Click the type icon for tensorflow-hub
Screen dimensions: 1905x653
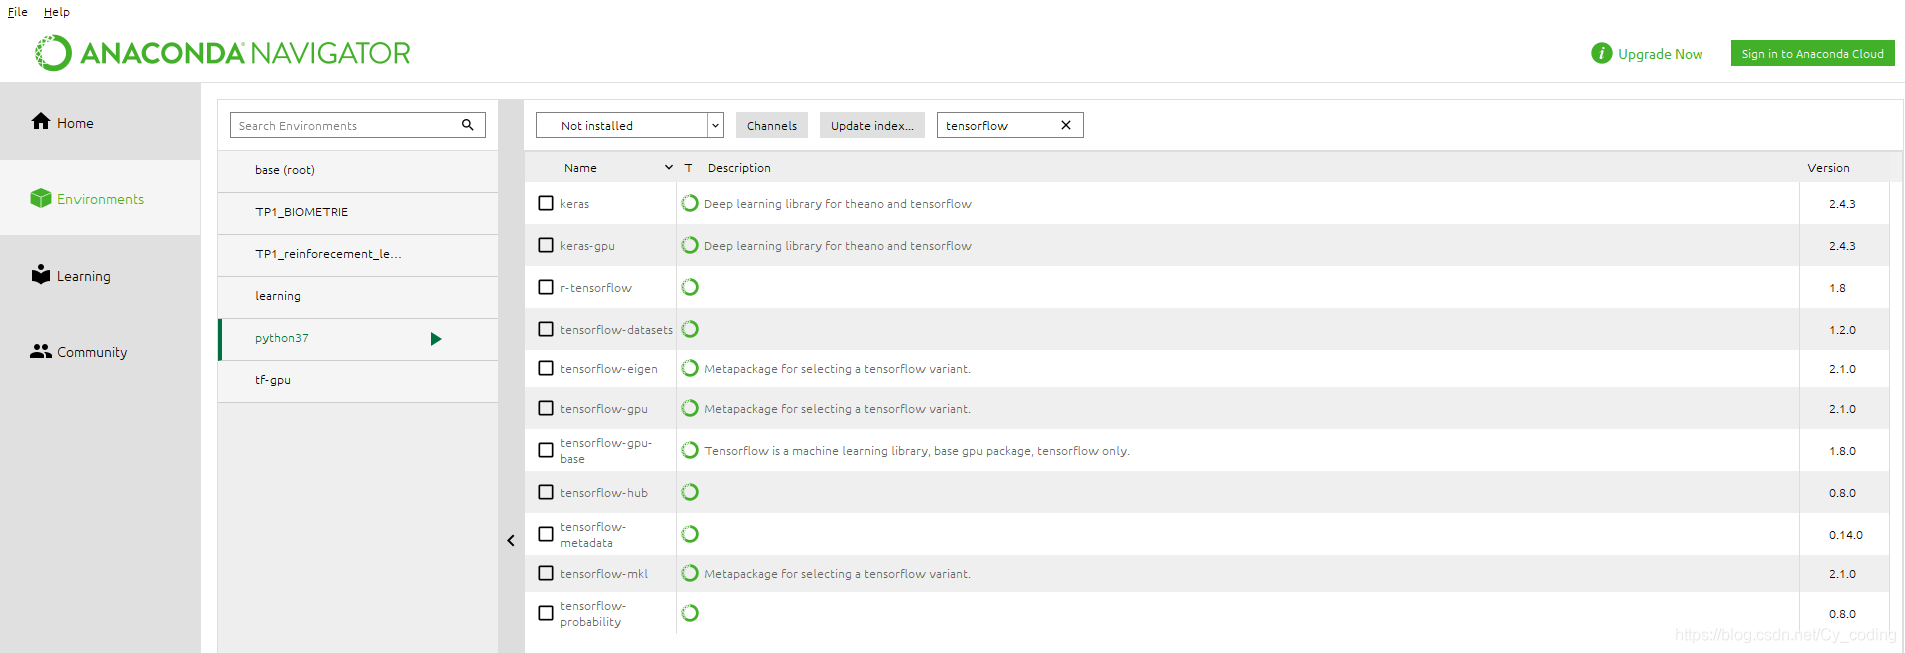point(690,492)
